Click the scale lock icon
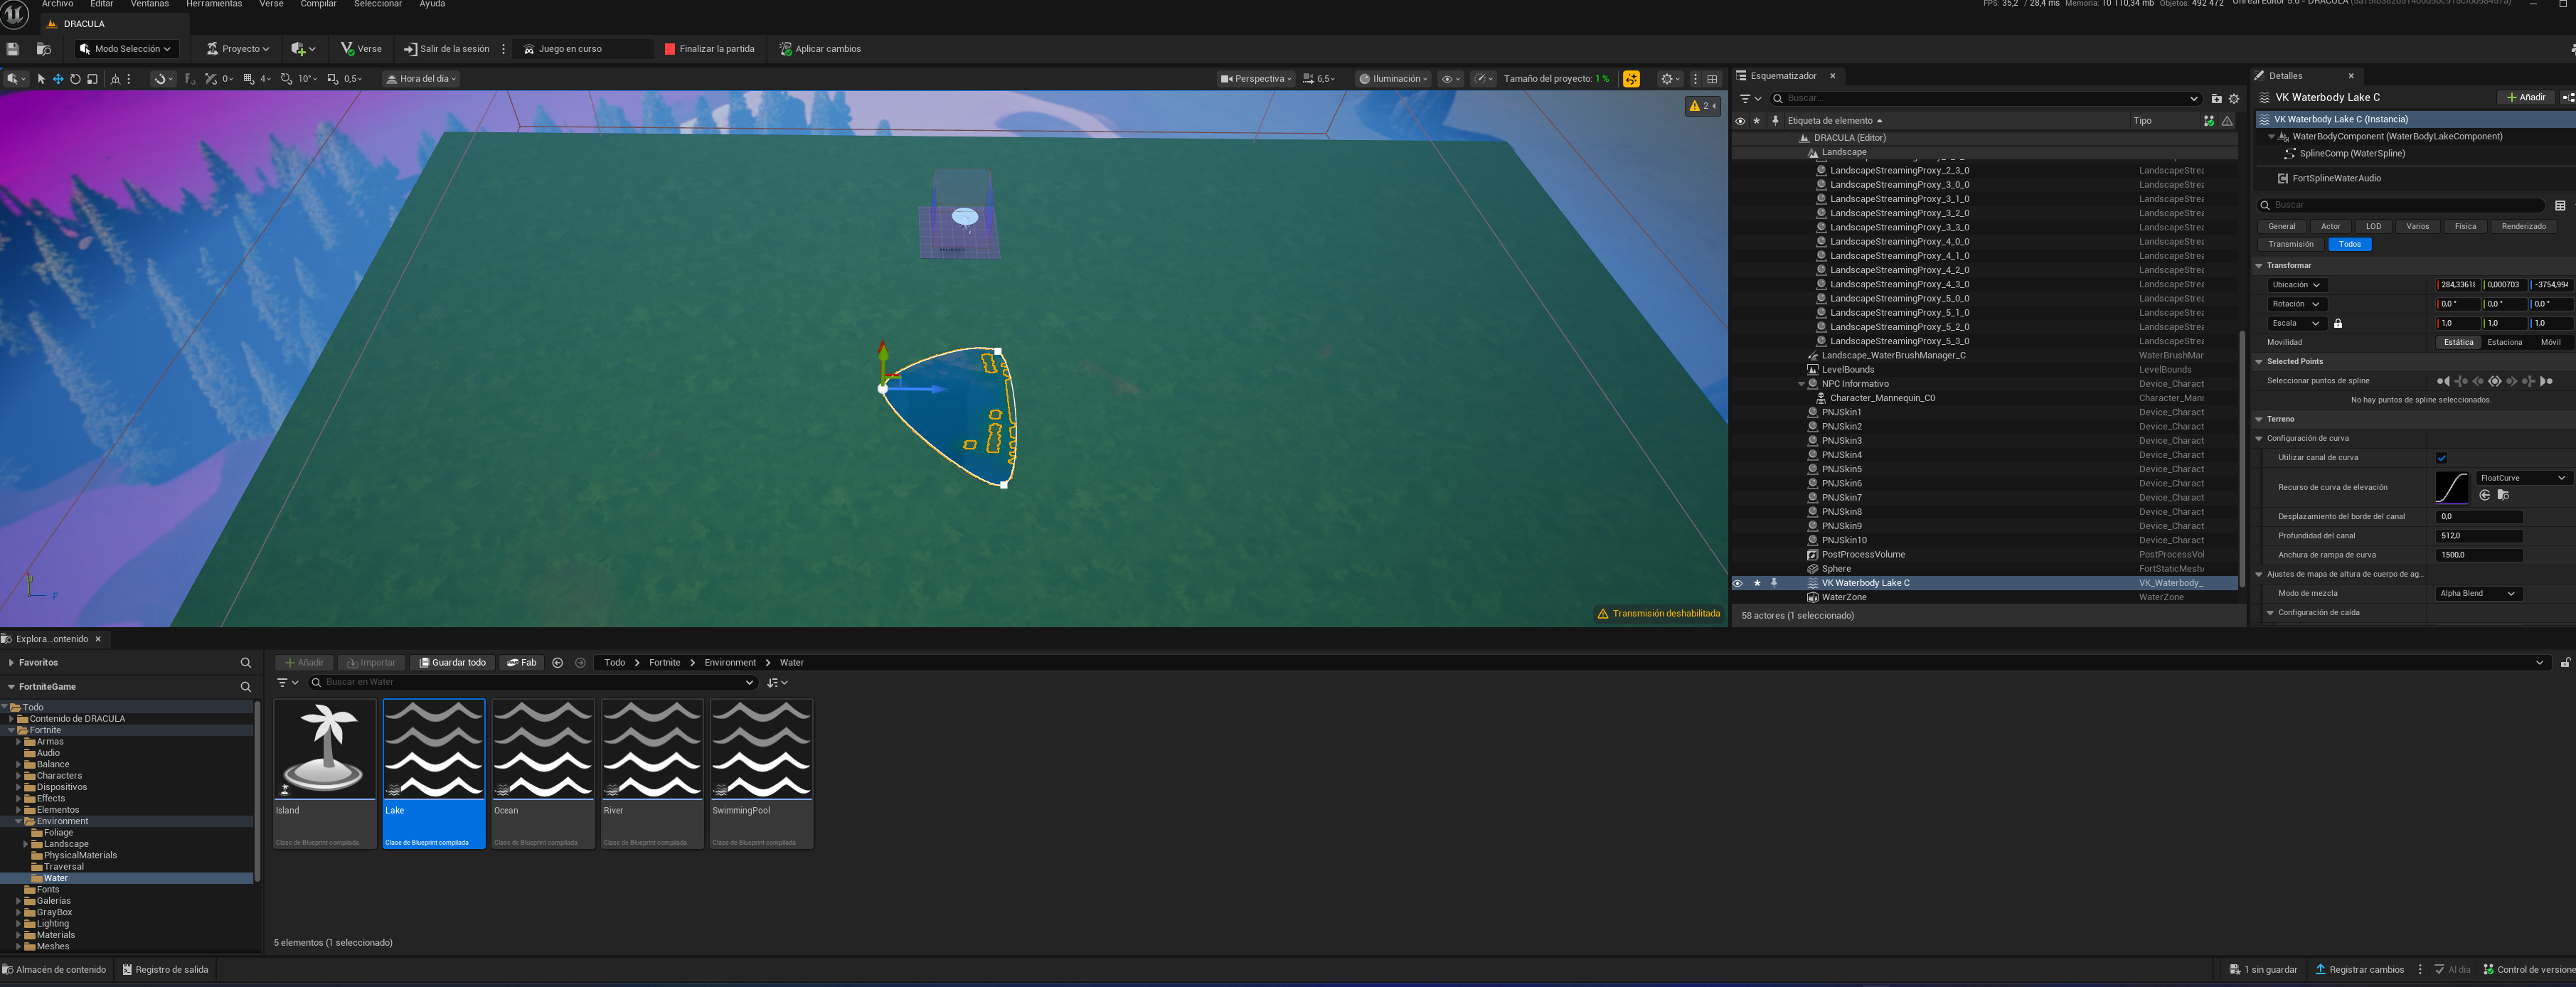This screenshot has height=987, width=2576. pyautogui.click(x=2338, y=324)
